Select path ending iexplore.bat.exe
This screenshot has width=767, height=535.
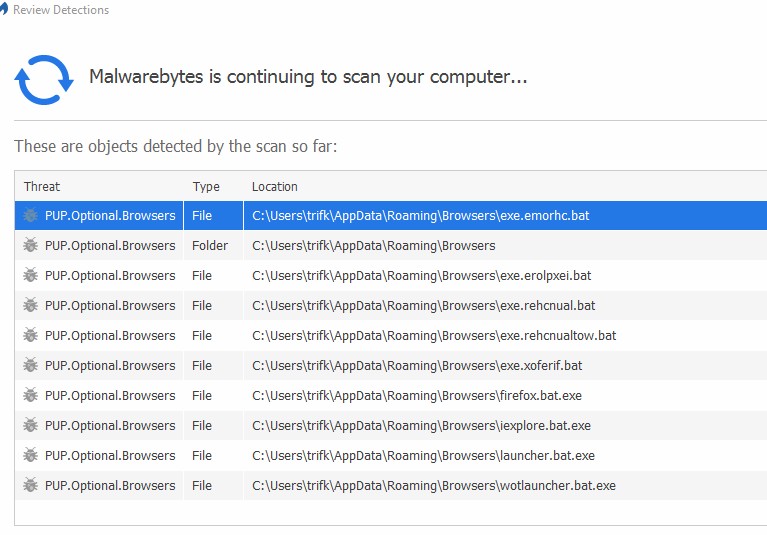[421, 426]
